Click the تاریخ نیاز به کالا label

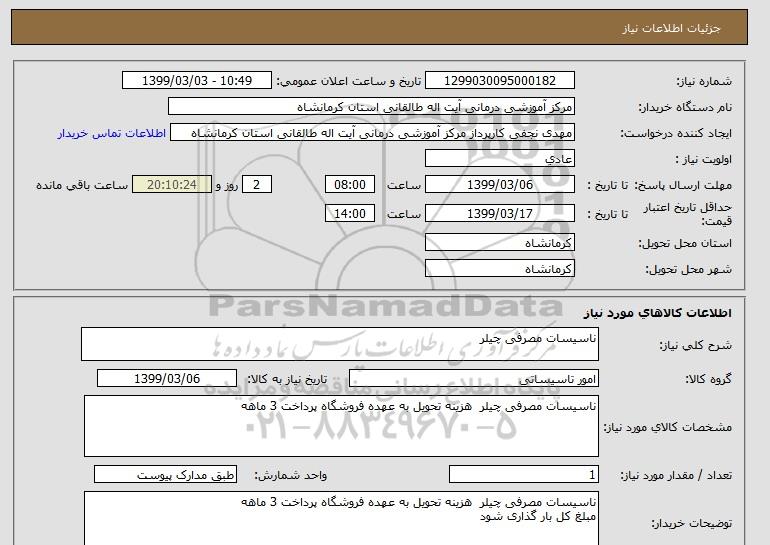click(x=287, y=379)
